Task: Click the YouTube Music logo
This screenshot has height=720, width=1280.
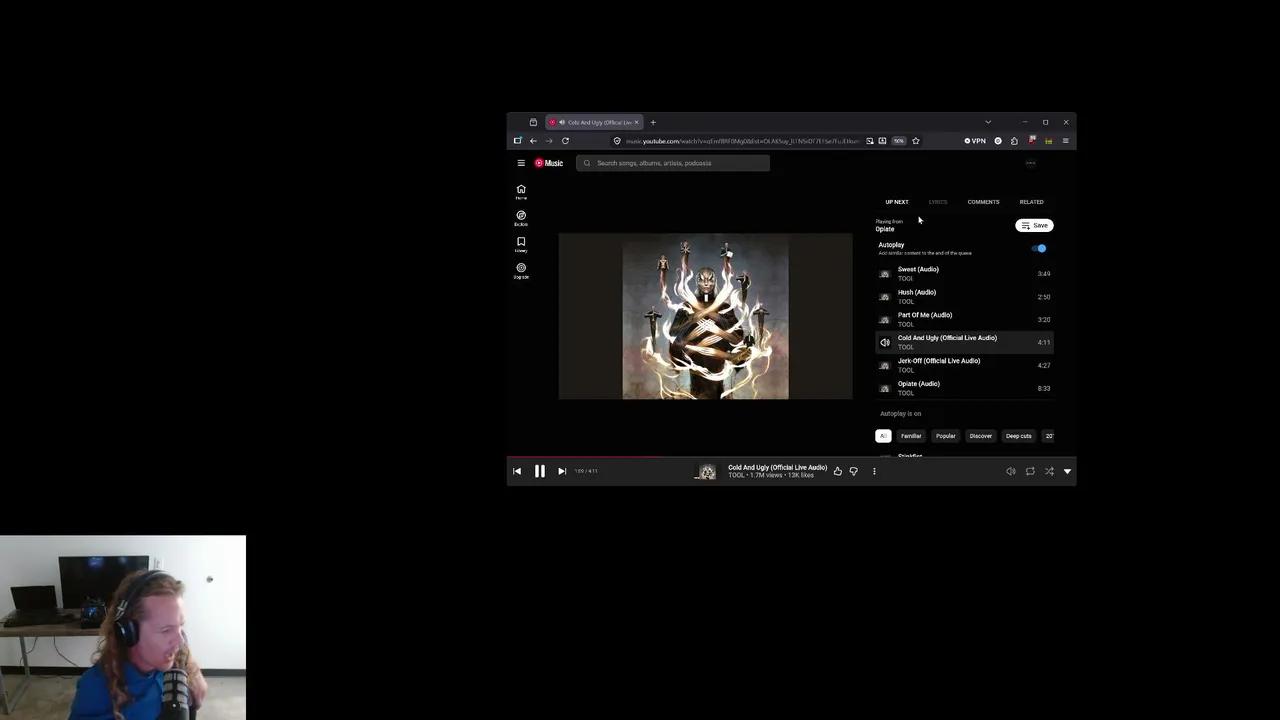Action: tap(549, 163)
